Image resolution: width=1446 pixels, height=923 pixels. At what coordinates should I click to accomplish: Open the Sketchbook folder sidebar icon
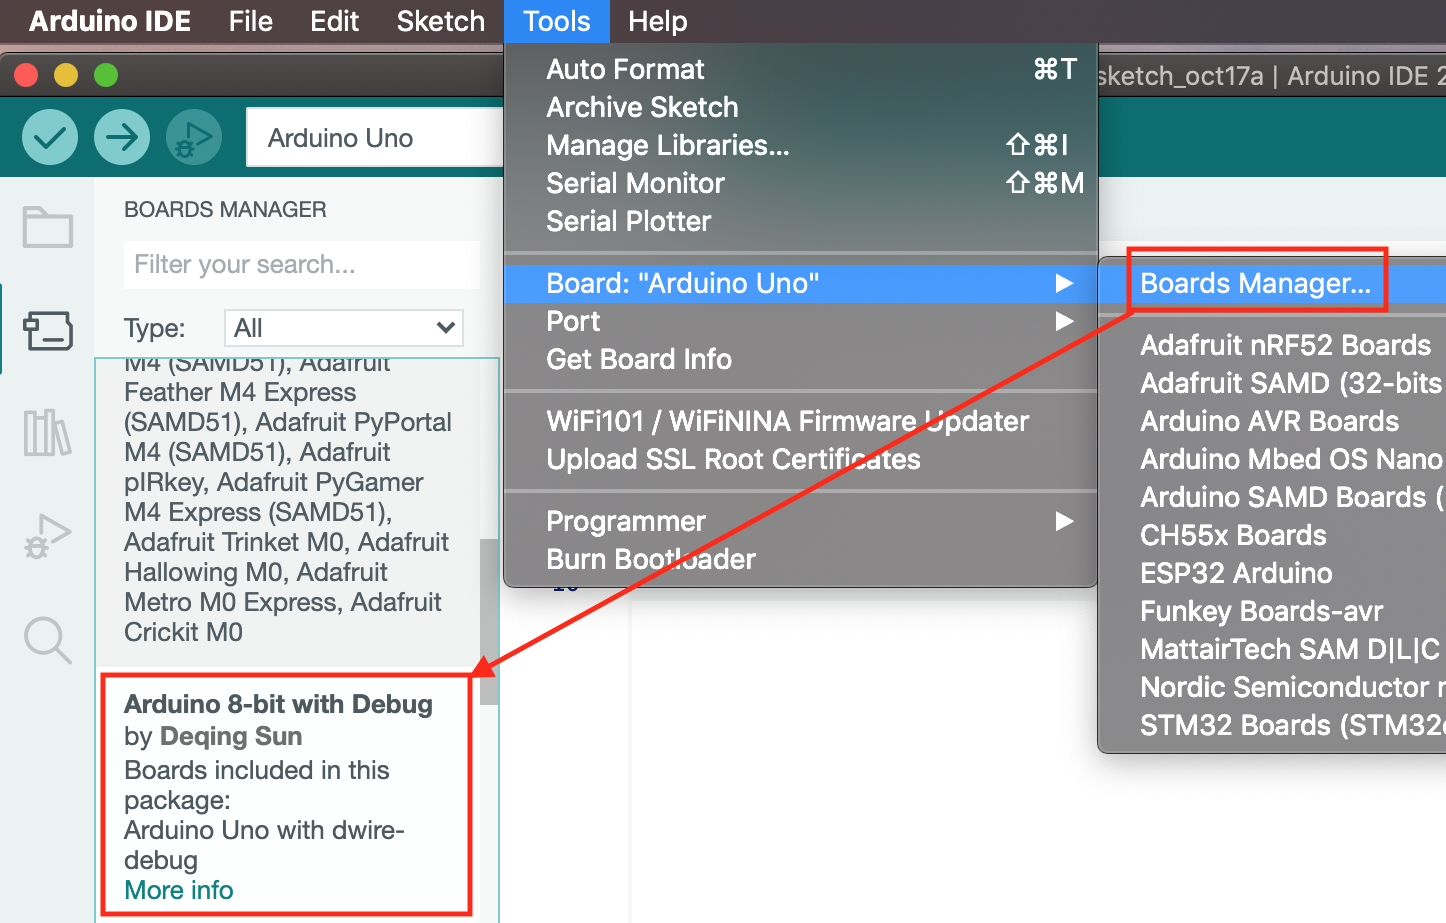coord(48,227)
